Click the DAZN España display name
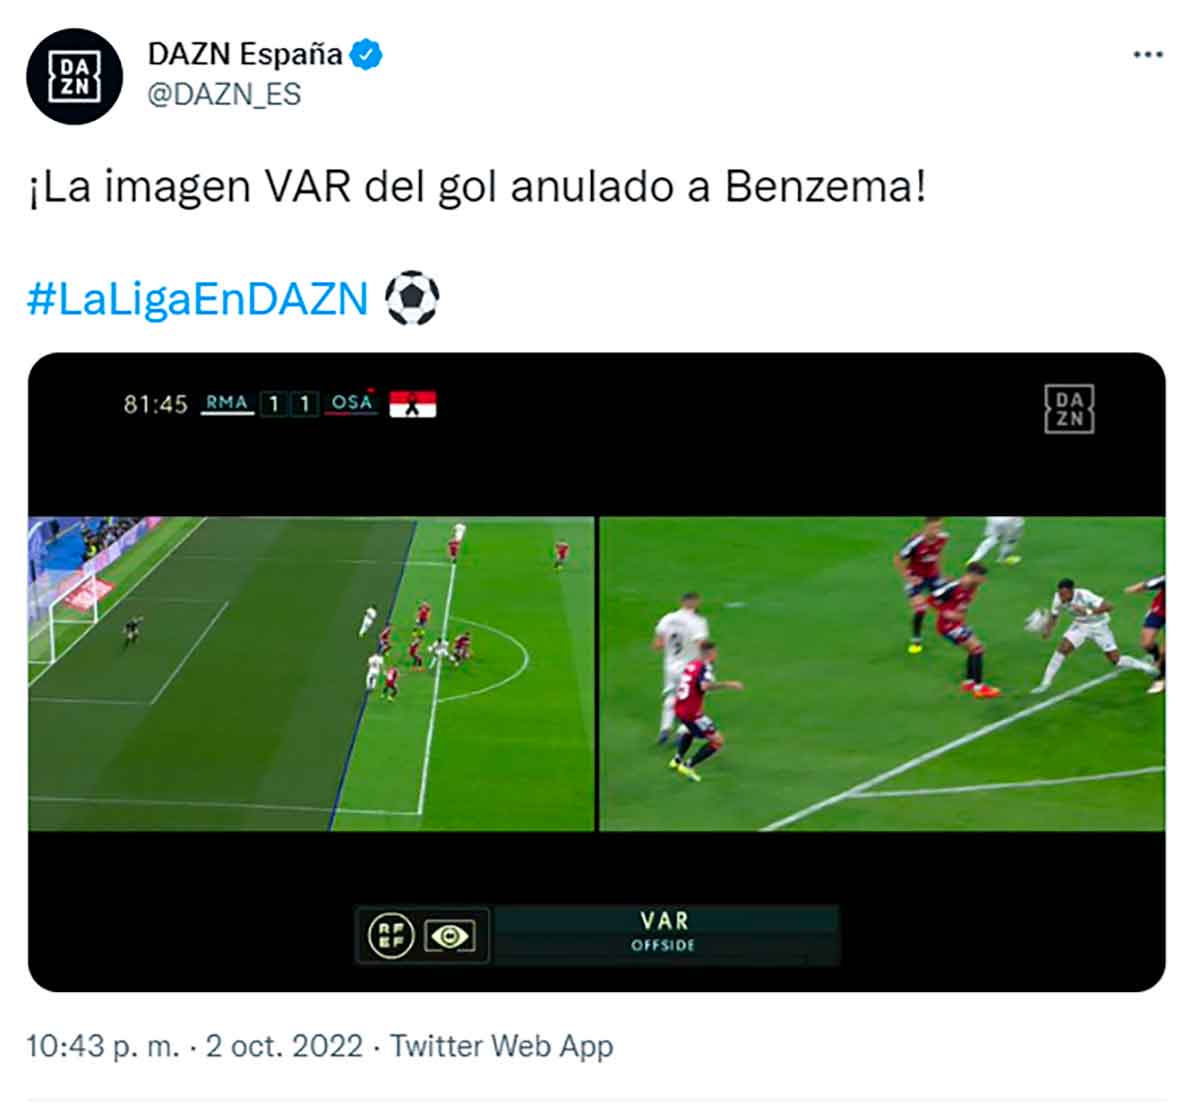This screenshot has height=1105, width=1200. pyautogui.click(x=245, y=54)
